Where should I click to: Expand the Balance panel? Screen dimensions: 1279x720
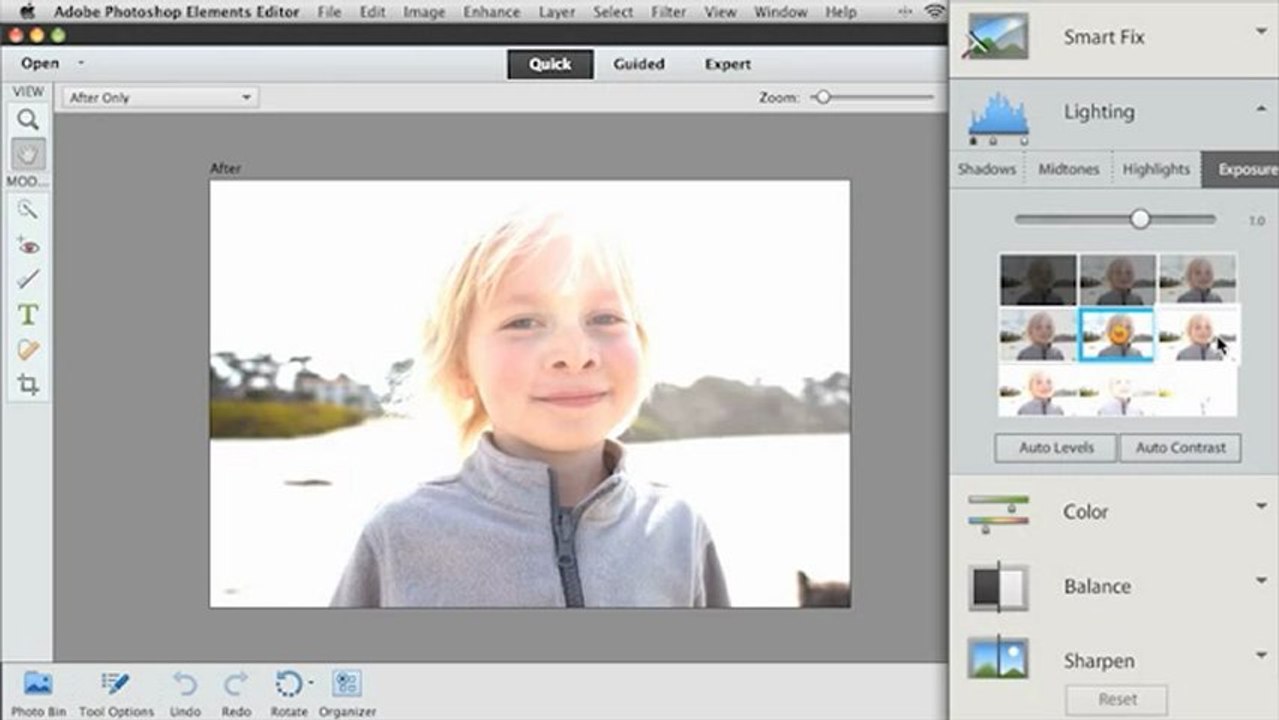[1261, 581]
